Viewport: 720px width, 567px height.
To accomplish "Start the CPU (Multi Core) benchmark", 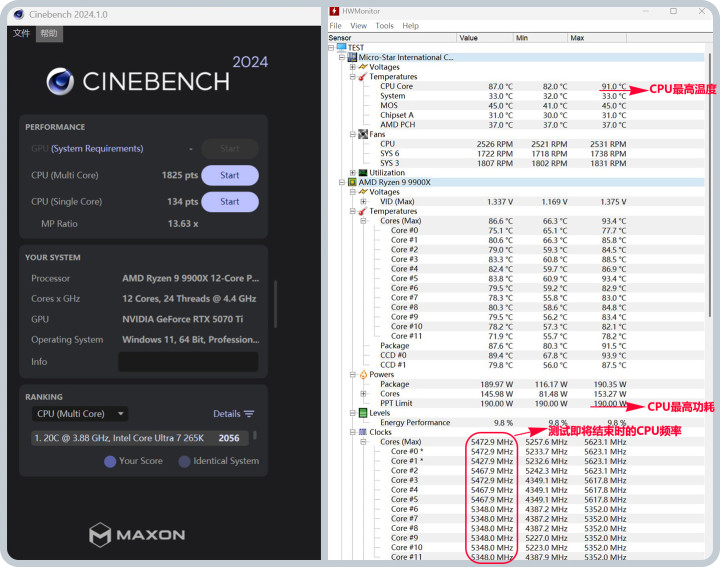I will pos(229,175).
